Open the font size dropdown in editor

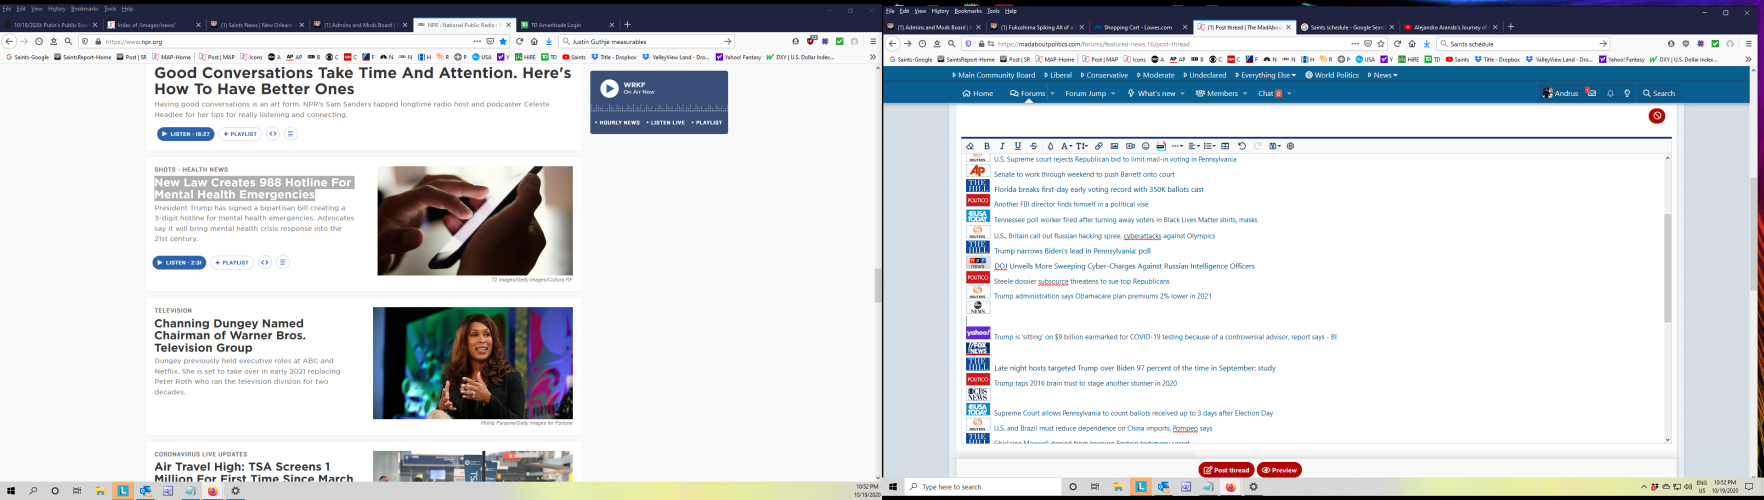pyautogui.click(x=1082, y=146)
